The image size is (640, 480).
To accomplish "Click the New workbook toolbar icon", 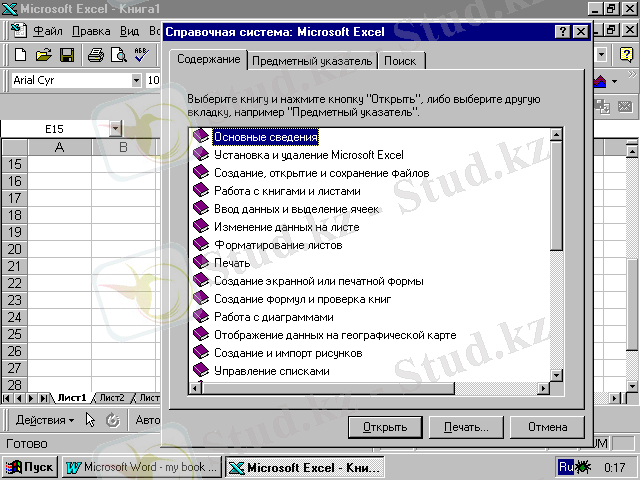I will click(20, 55).
